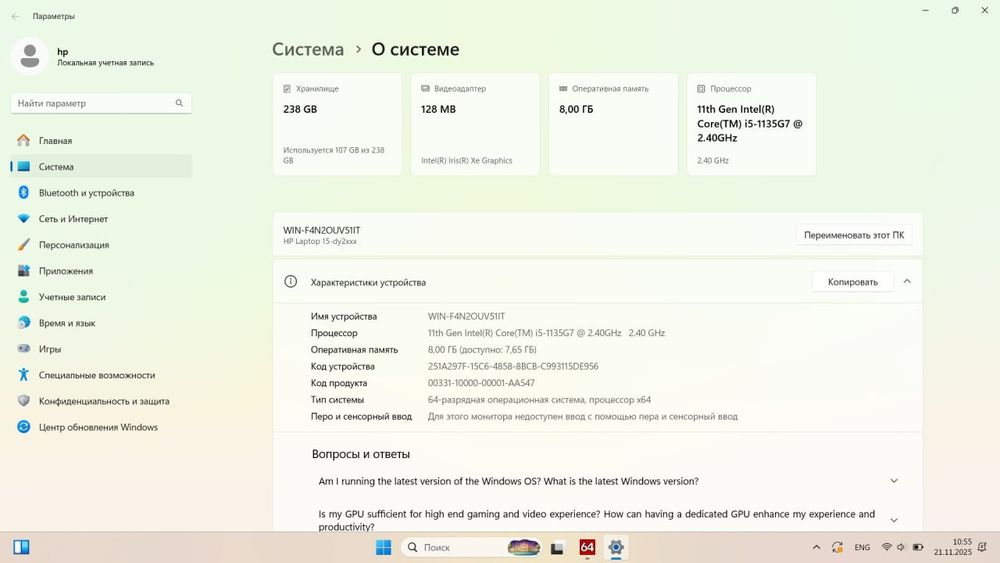Open Специальные возможности page
This screenshot has width=1000, height=563.
[x=101, y=376]
